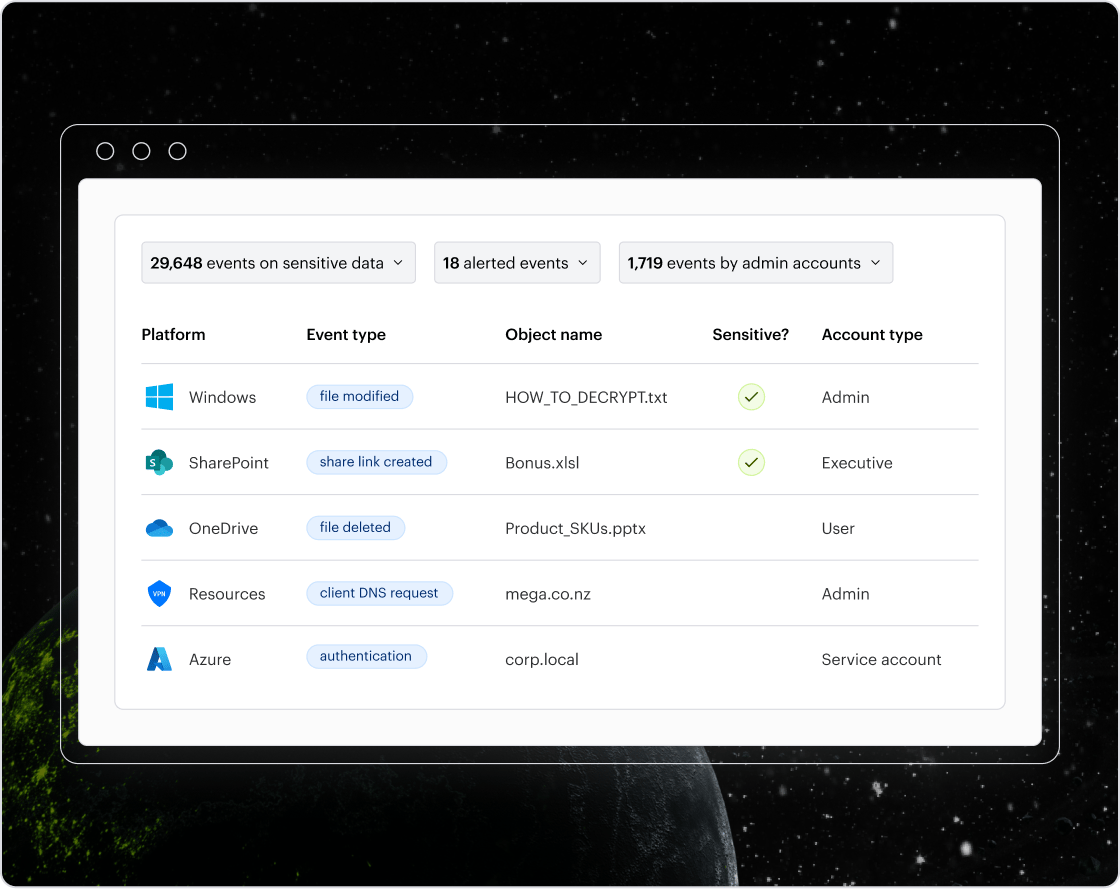Click the Windows platform icon
Viewport: 1120px width, 889px height.
(x=159, y=397)
